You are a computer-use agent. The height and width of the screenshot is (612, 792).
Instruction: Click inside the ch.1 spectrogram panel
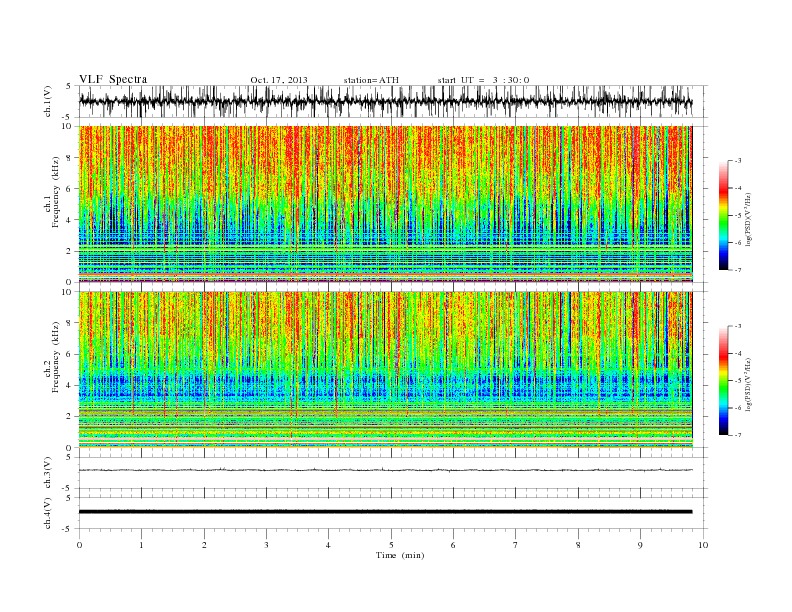(x=385, y=204)
